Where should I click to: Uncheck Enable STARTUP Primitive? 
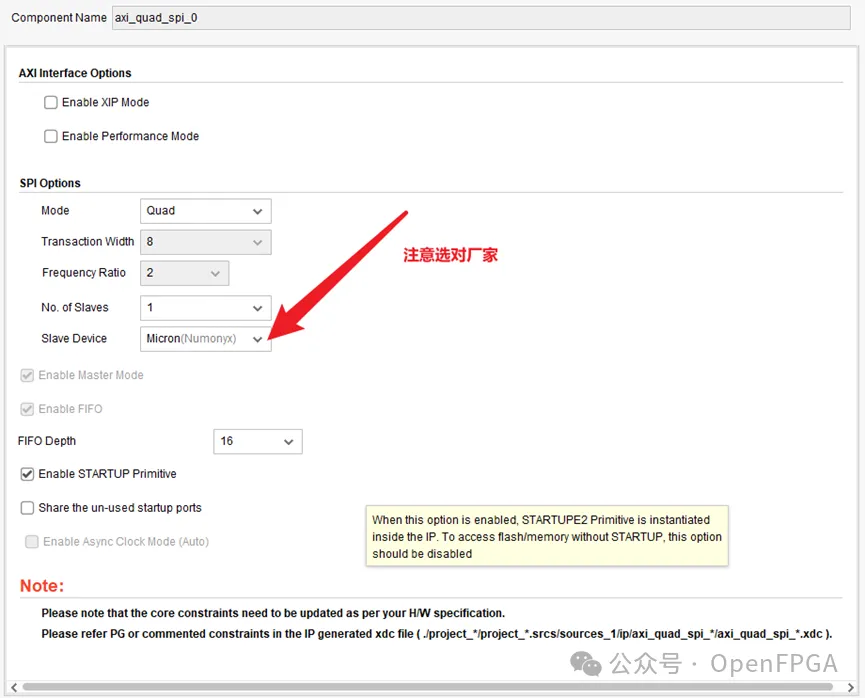coord(28,474)
